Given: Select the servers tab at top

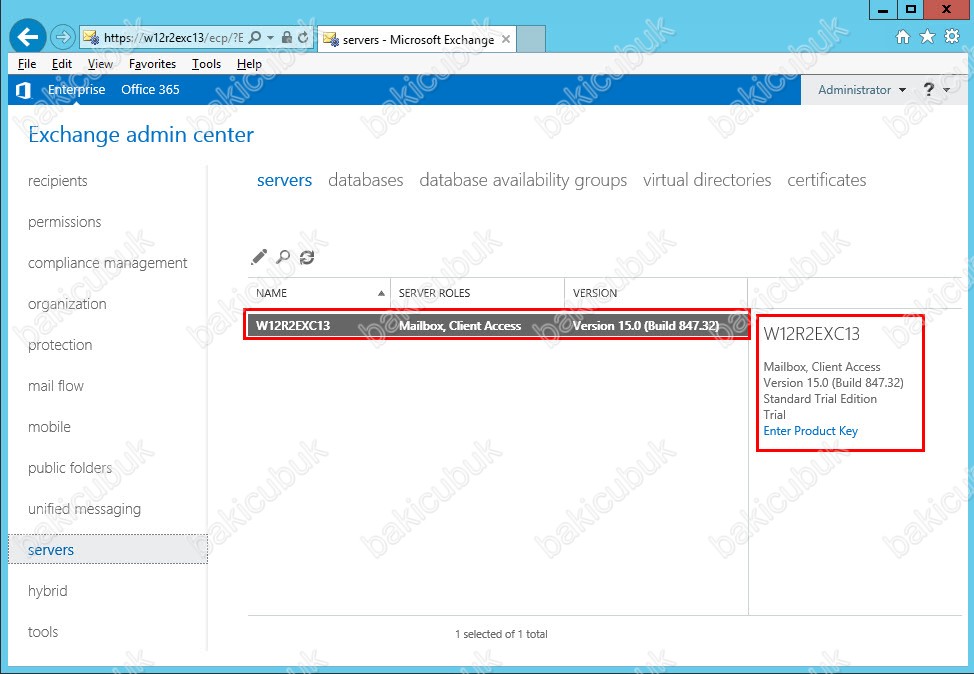Looking at the screenshot, I should coord(284,180).
